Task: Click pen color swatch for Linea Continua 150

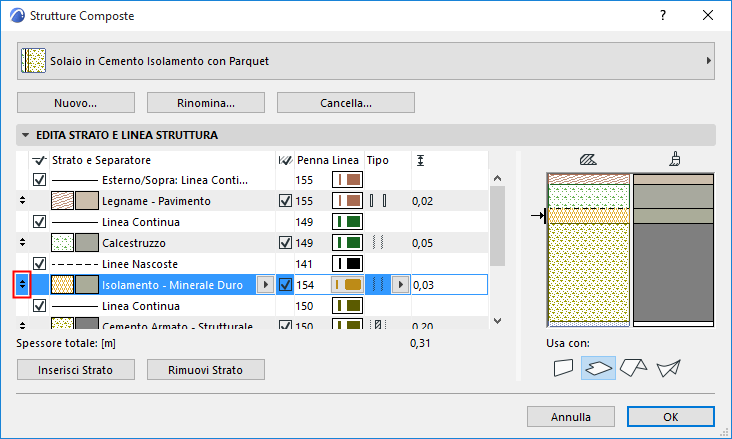Action: click(347, 305)
